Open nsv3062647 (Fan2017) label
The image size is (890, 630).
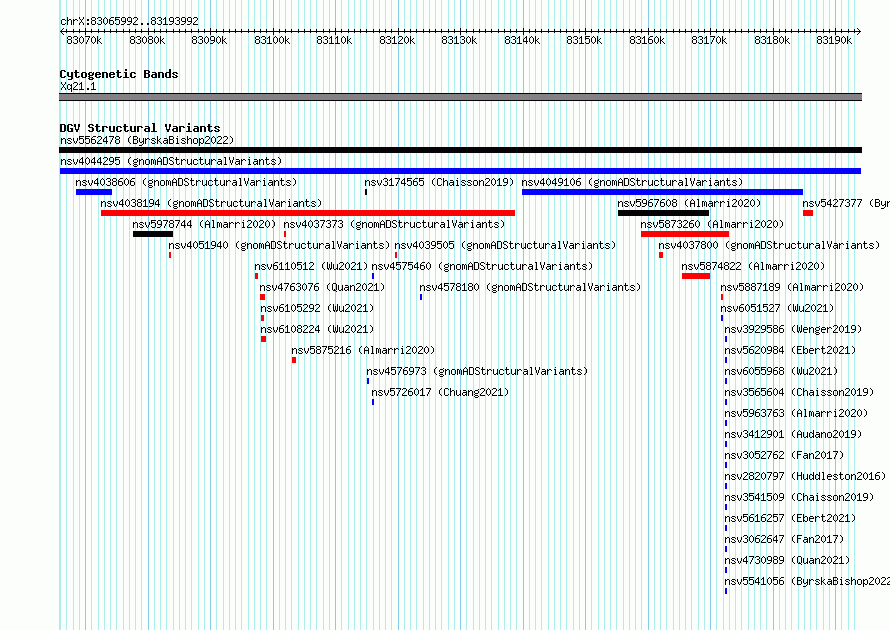(784, 539)
